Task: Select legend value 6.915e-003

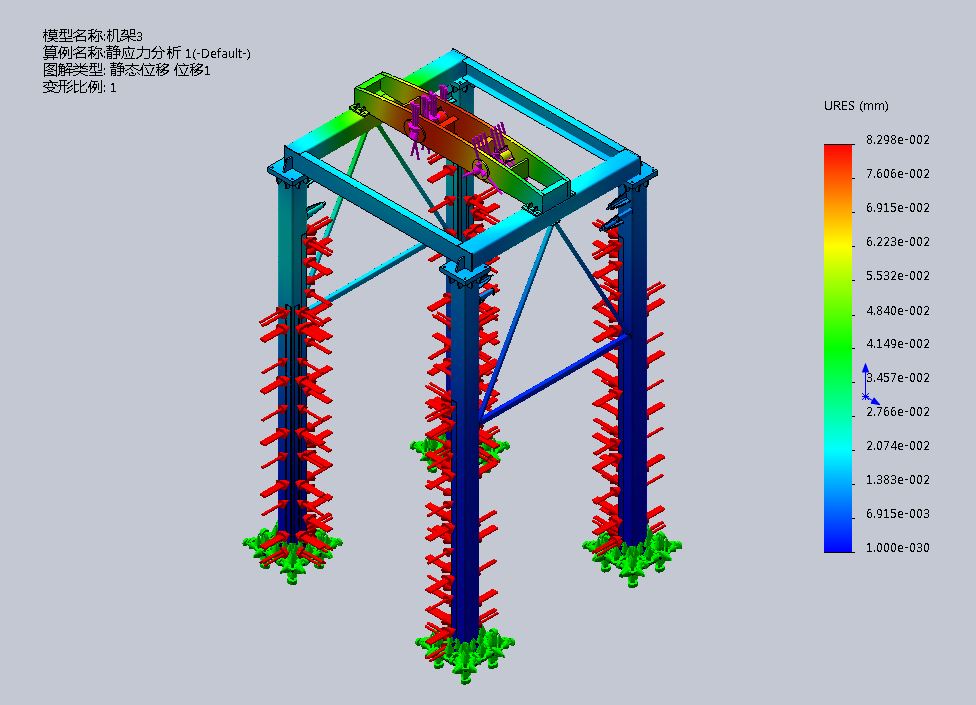Action: click(x=898, y=514)
